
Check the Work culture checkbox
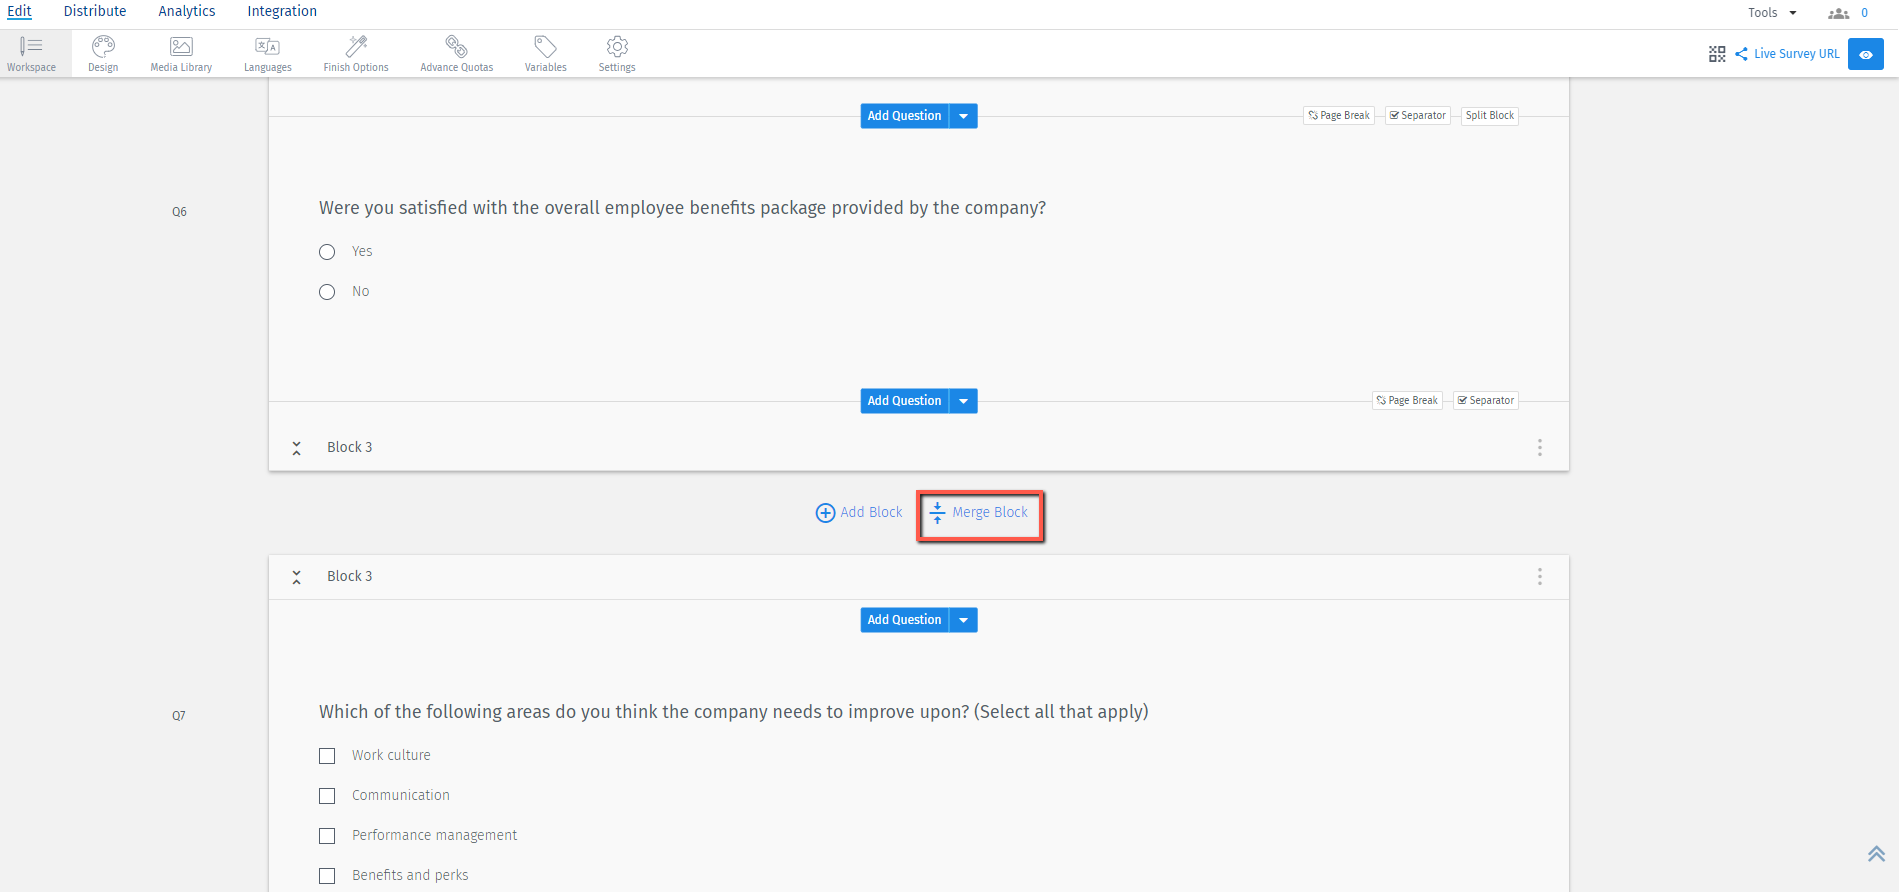(x=327, y=756)
